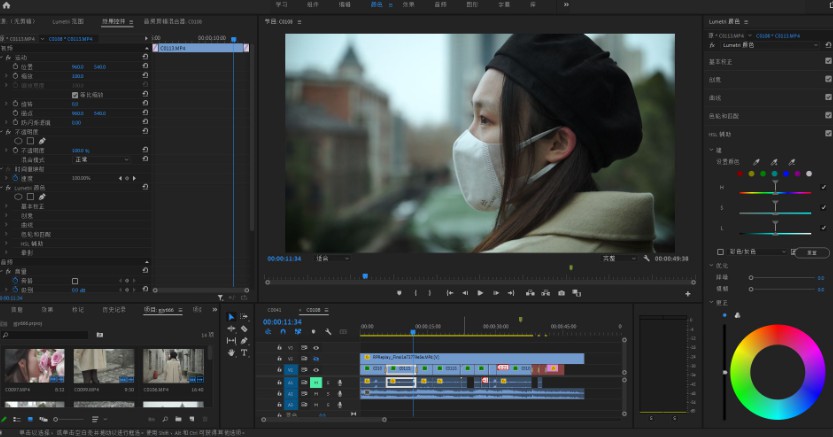Toggle uniform scale checkbox
Viewport: 833px width, 437px height.
point(75,95)
